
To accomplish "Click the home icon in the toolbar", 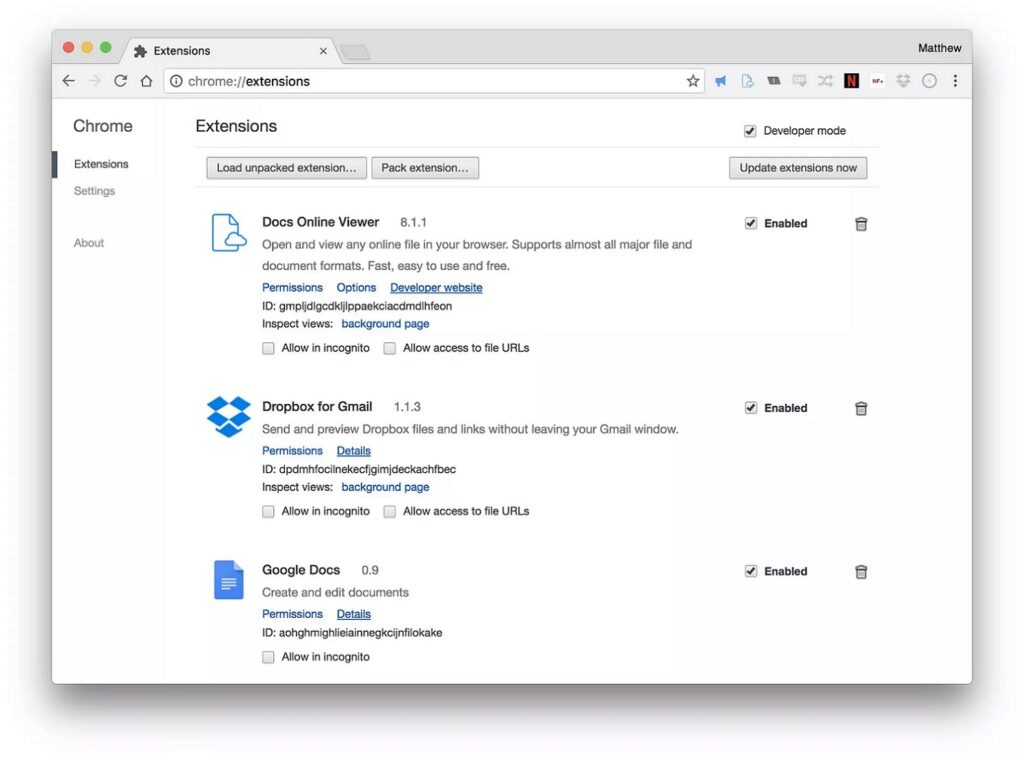I will click(146, 81).
